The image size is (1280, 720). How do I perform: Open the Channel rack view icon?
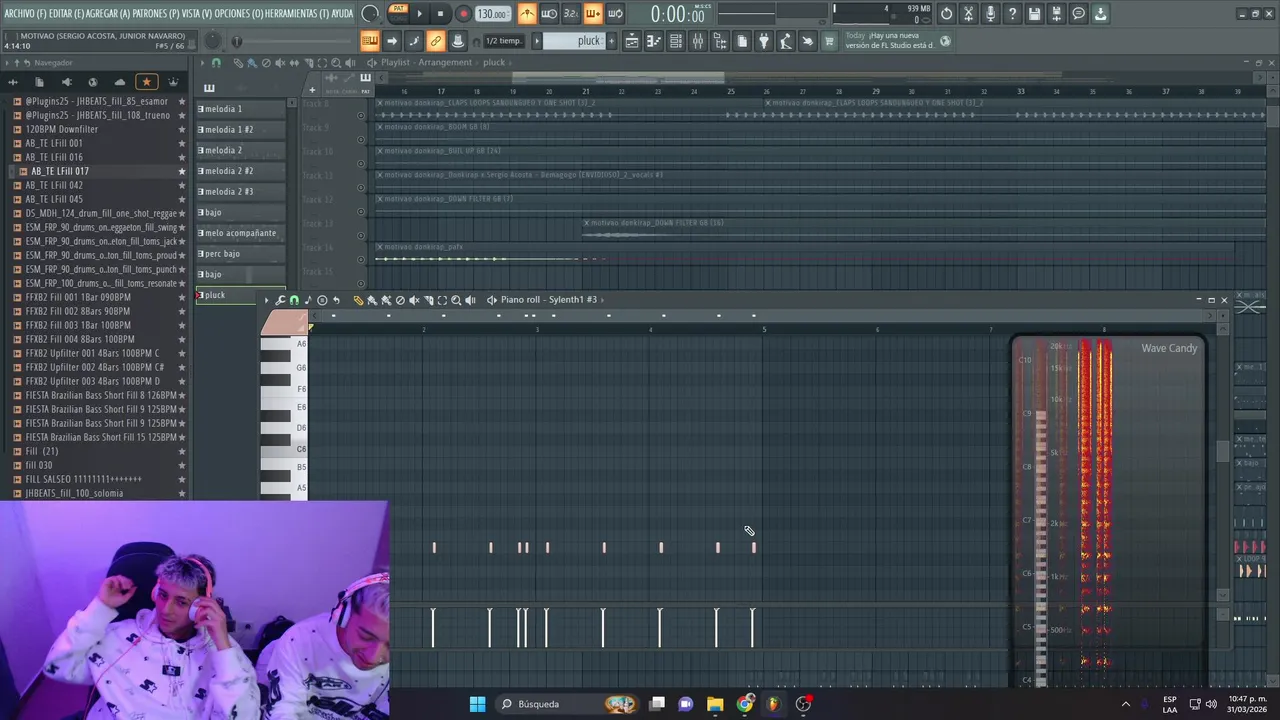(675, 41)
